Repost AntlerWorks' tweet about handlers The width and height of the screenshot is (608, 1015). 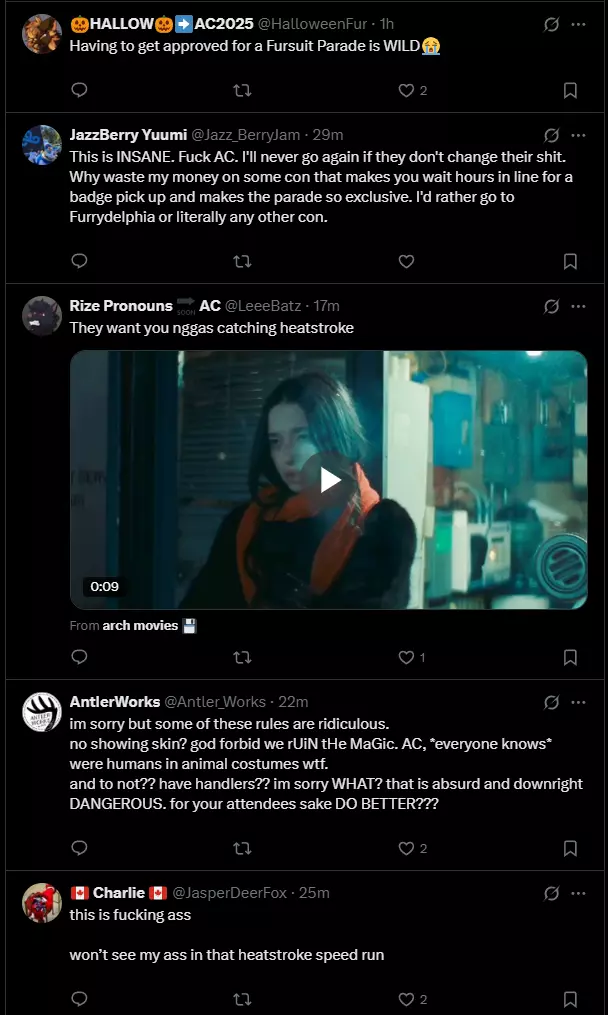click(242, 848)
